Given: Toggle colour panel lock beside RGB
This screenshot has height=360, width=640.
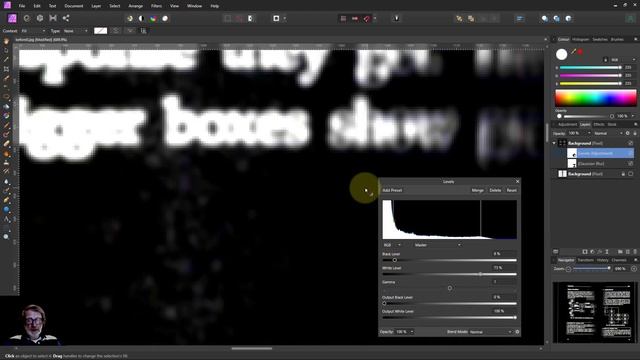Looking at the screenshot, I should [x=605, y=60].
